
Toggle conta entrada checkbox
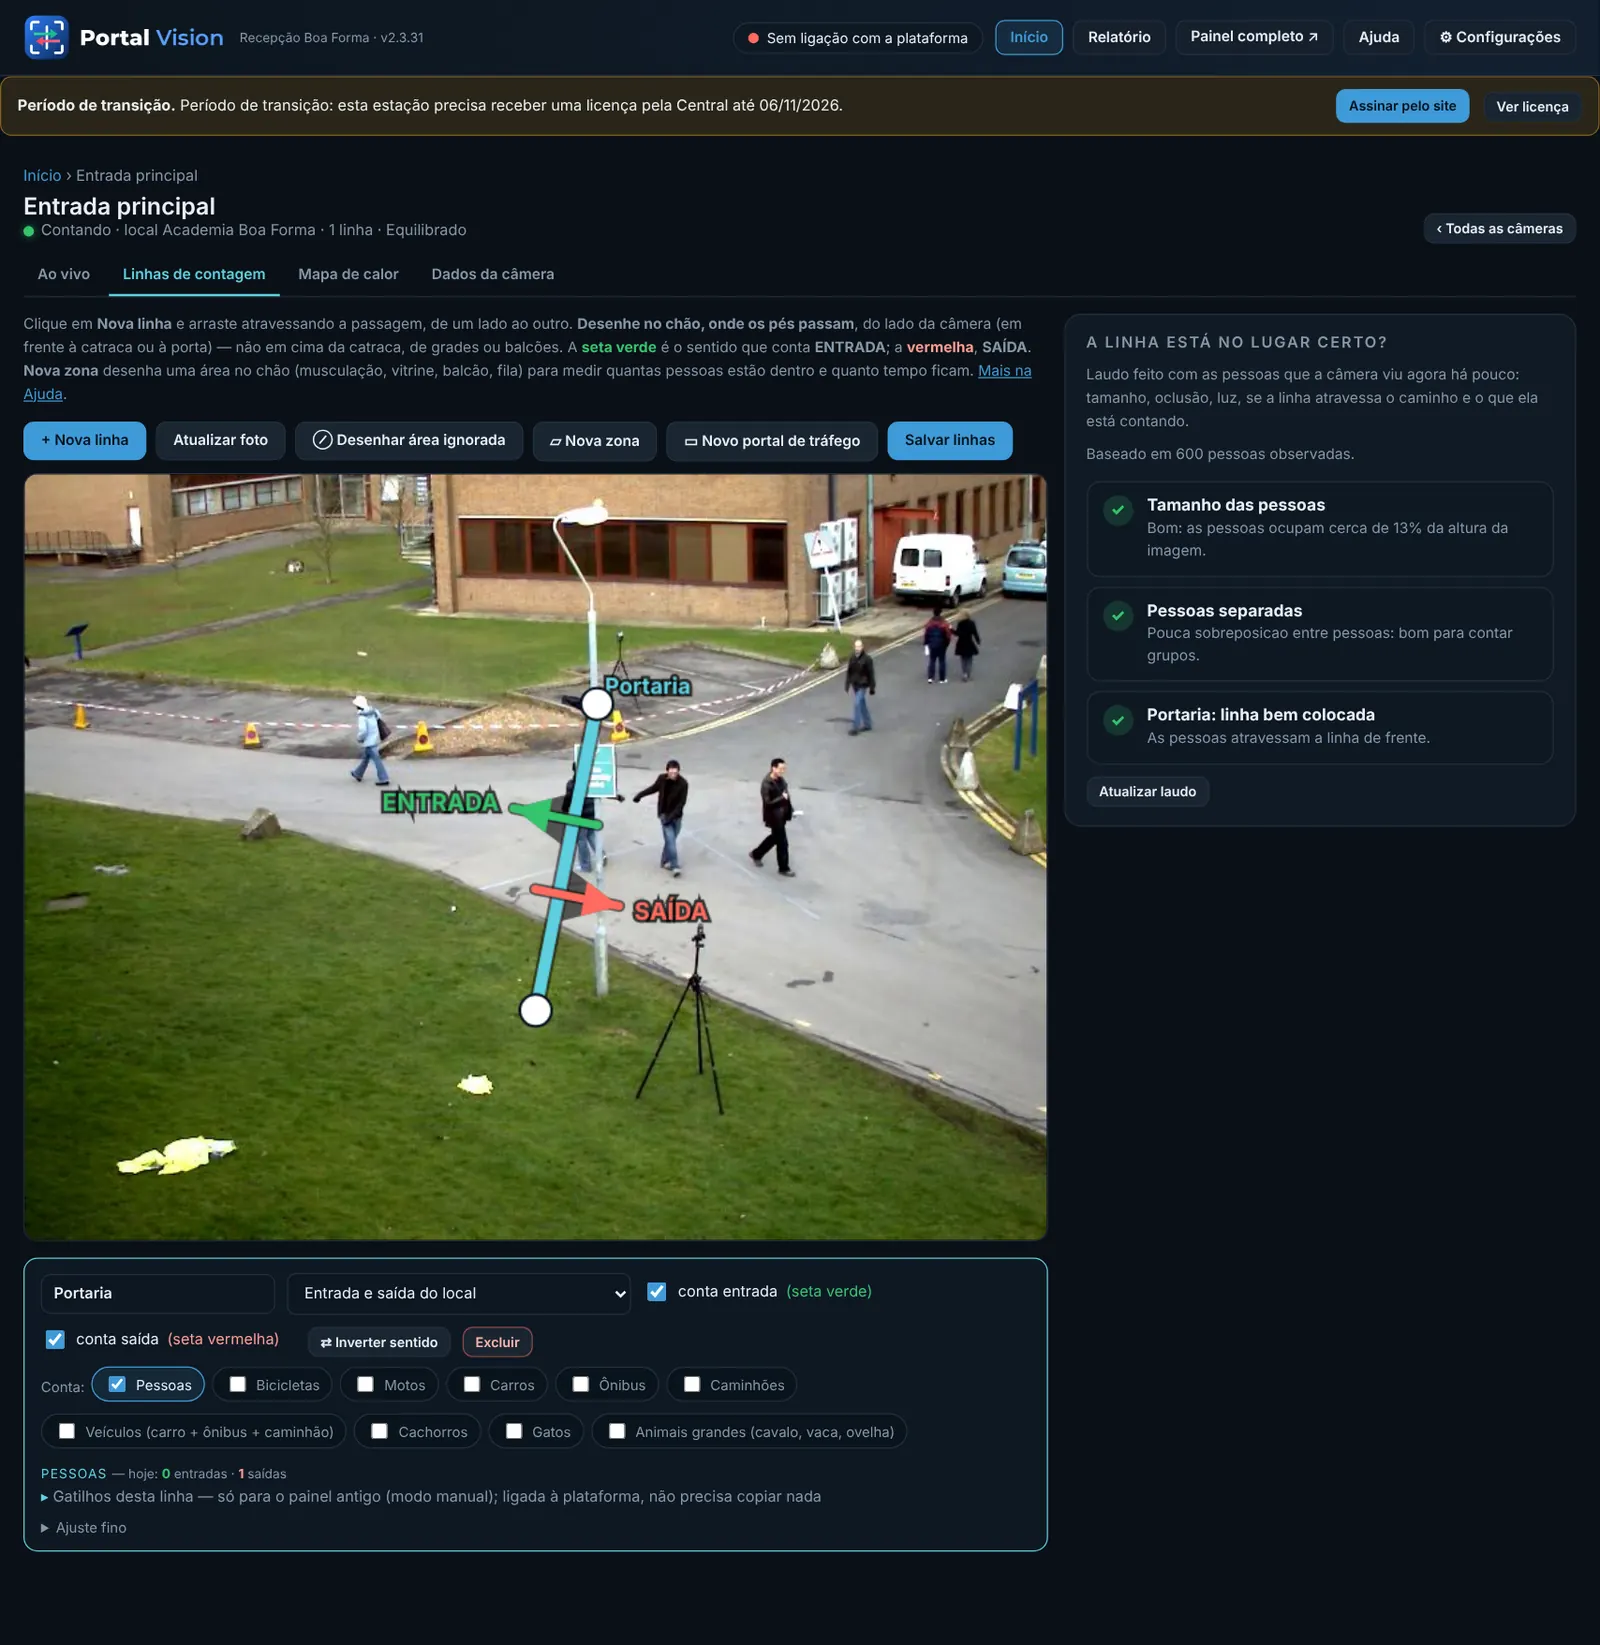click(x=657, y=1291)
